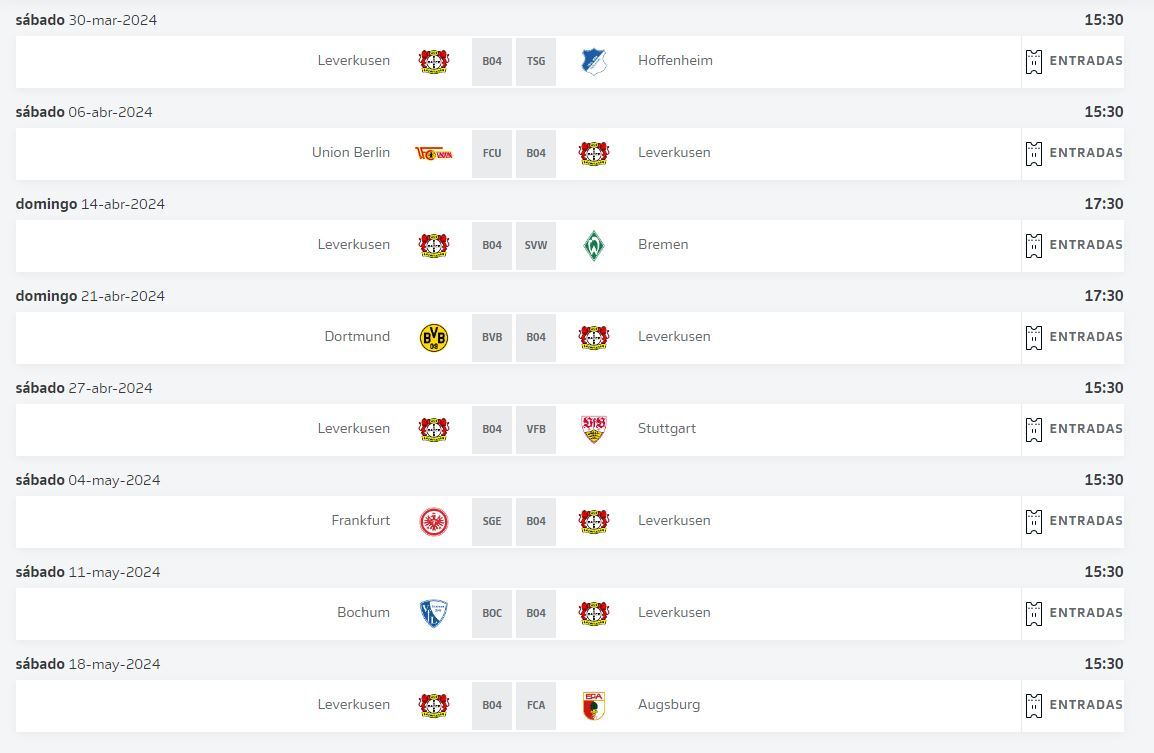Click the SGE abbreviation box
This screenshot has width=1154, height=753.
tap(492, 521)
